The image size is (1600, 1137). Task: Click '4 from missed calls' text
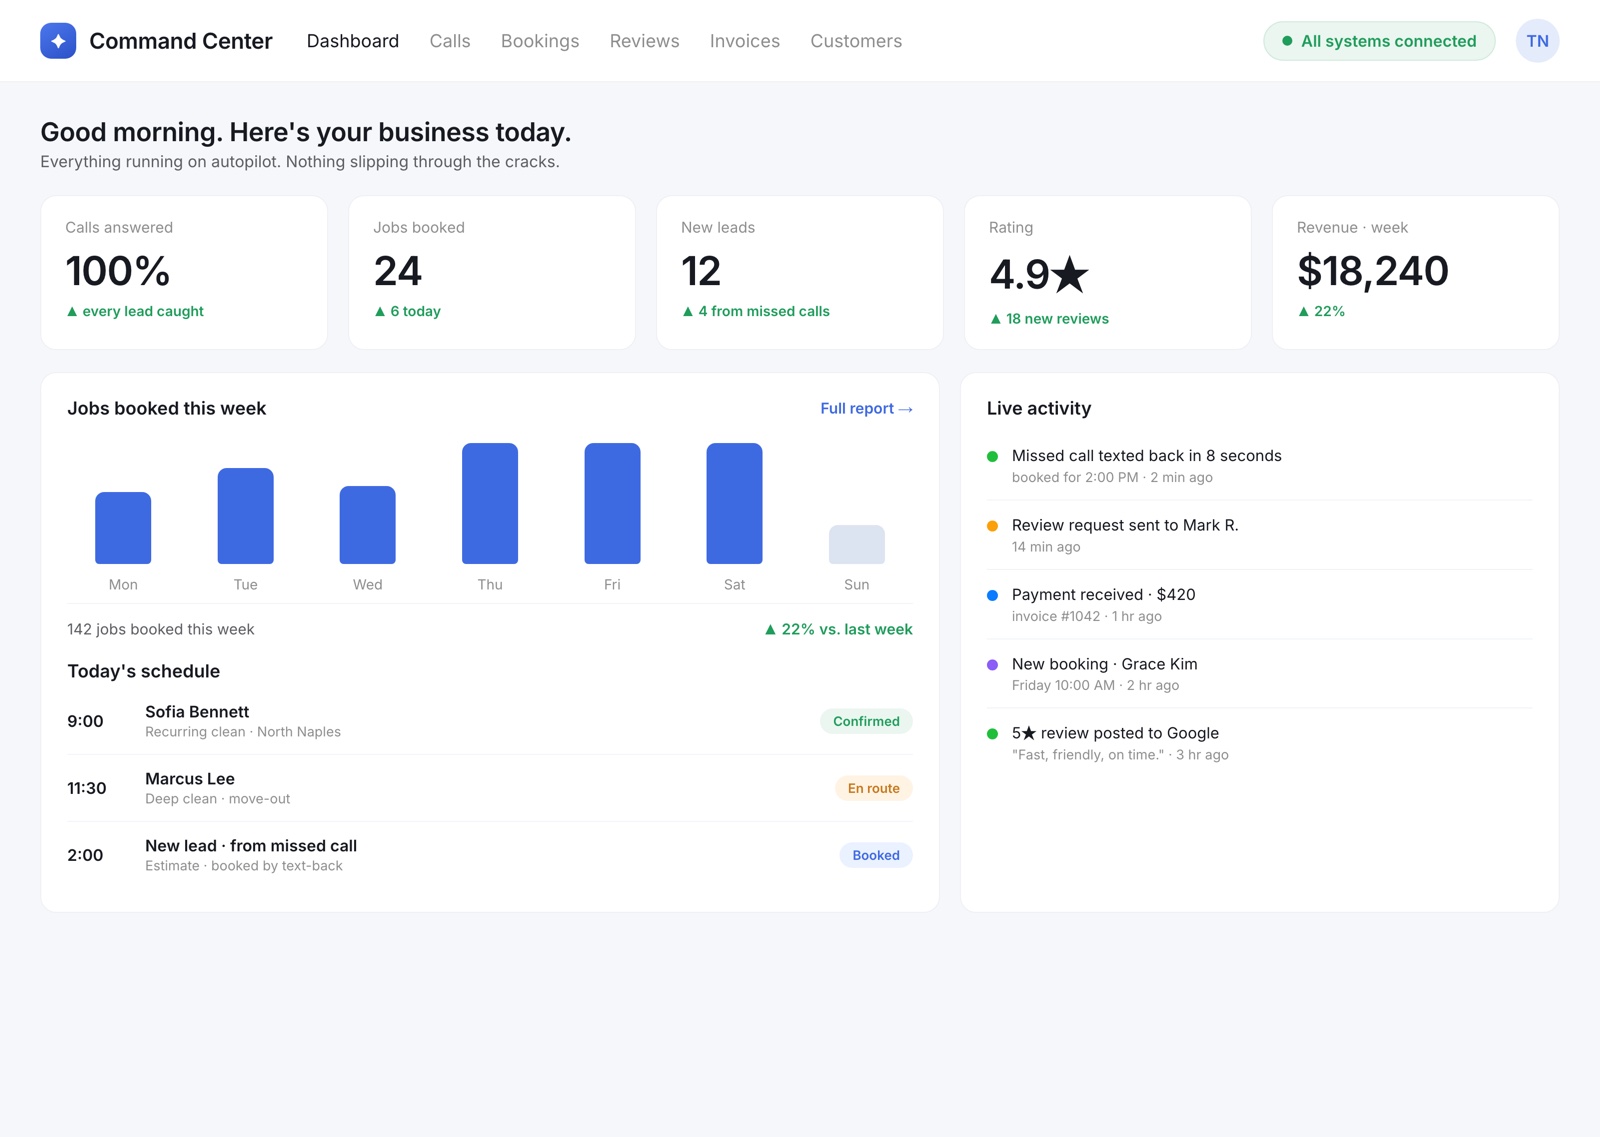[x=764, y=311]
